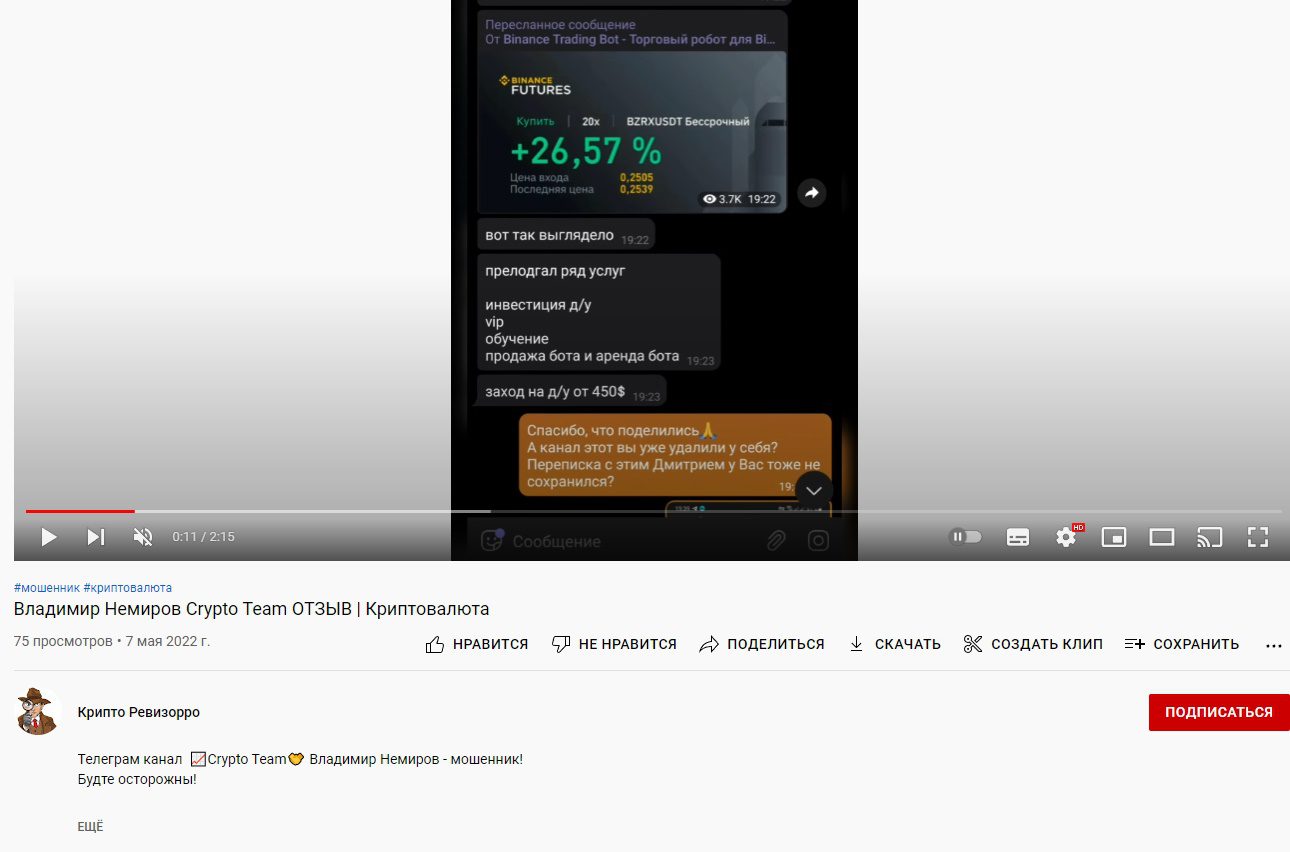1290x852 pixels.
Task: Open the #криптовалюта hashtag link
Action: (128, 588)
